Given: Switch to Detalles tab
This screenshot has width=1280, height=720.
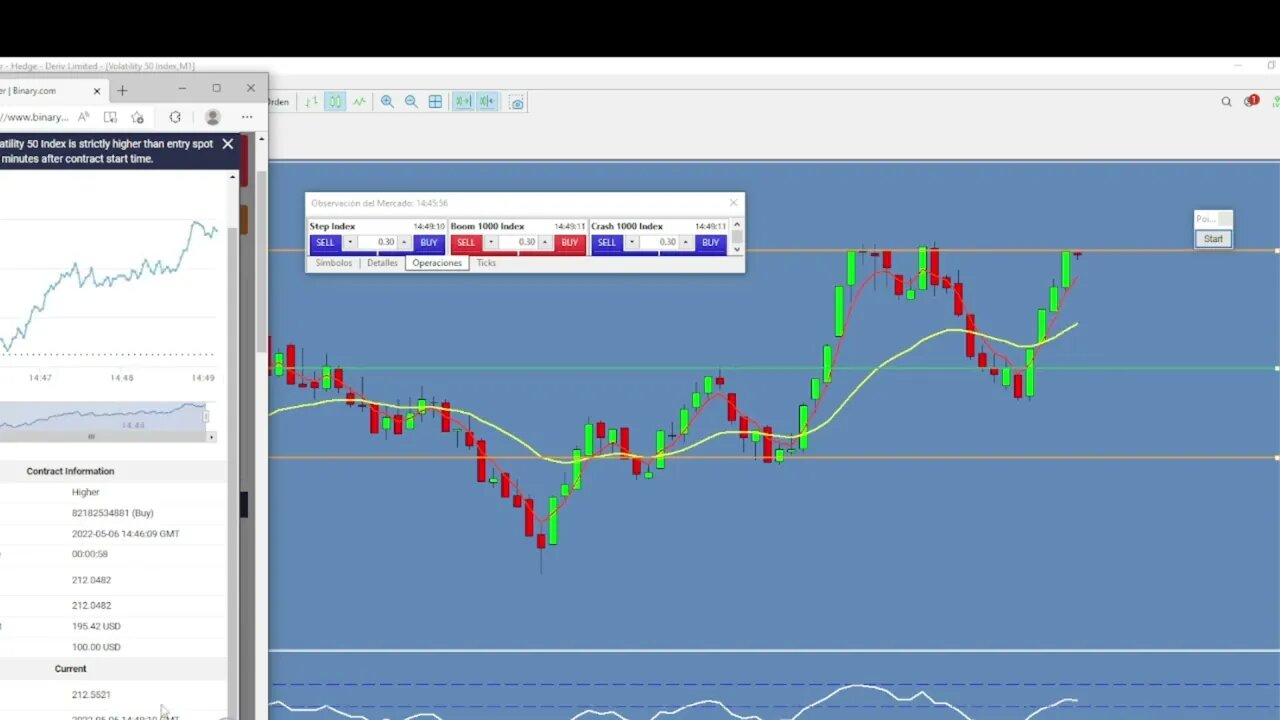Looking at the screenshot, I should click(x=382, y=263).
